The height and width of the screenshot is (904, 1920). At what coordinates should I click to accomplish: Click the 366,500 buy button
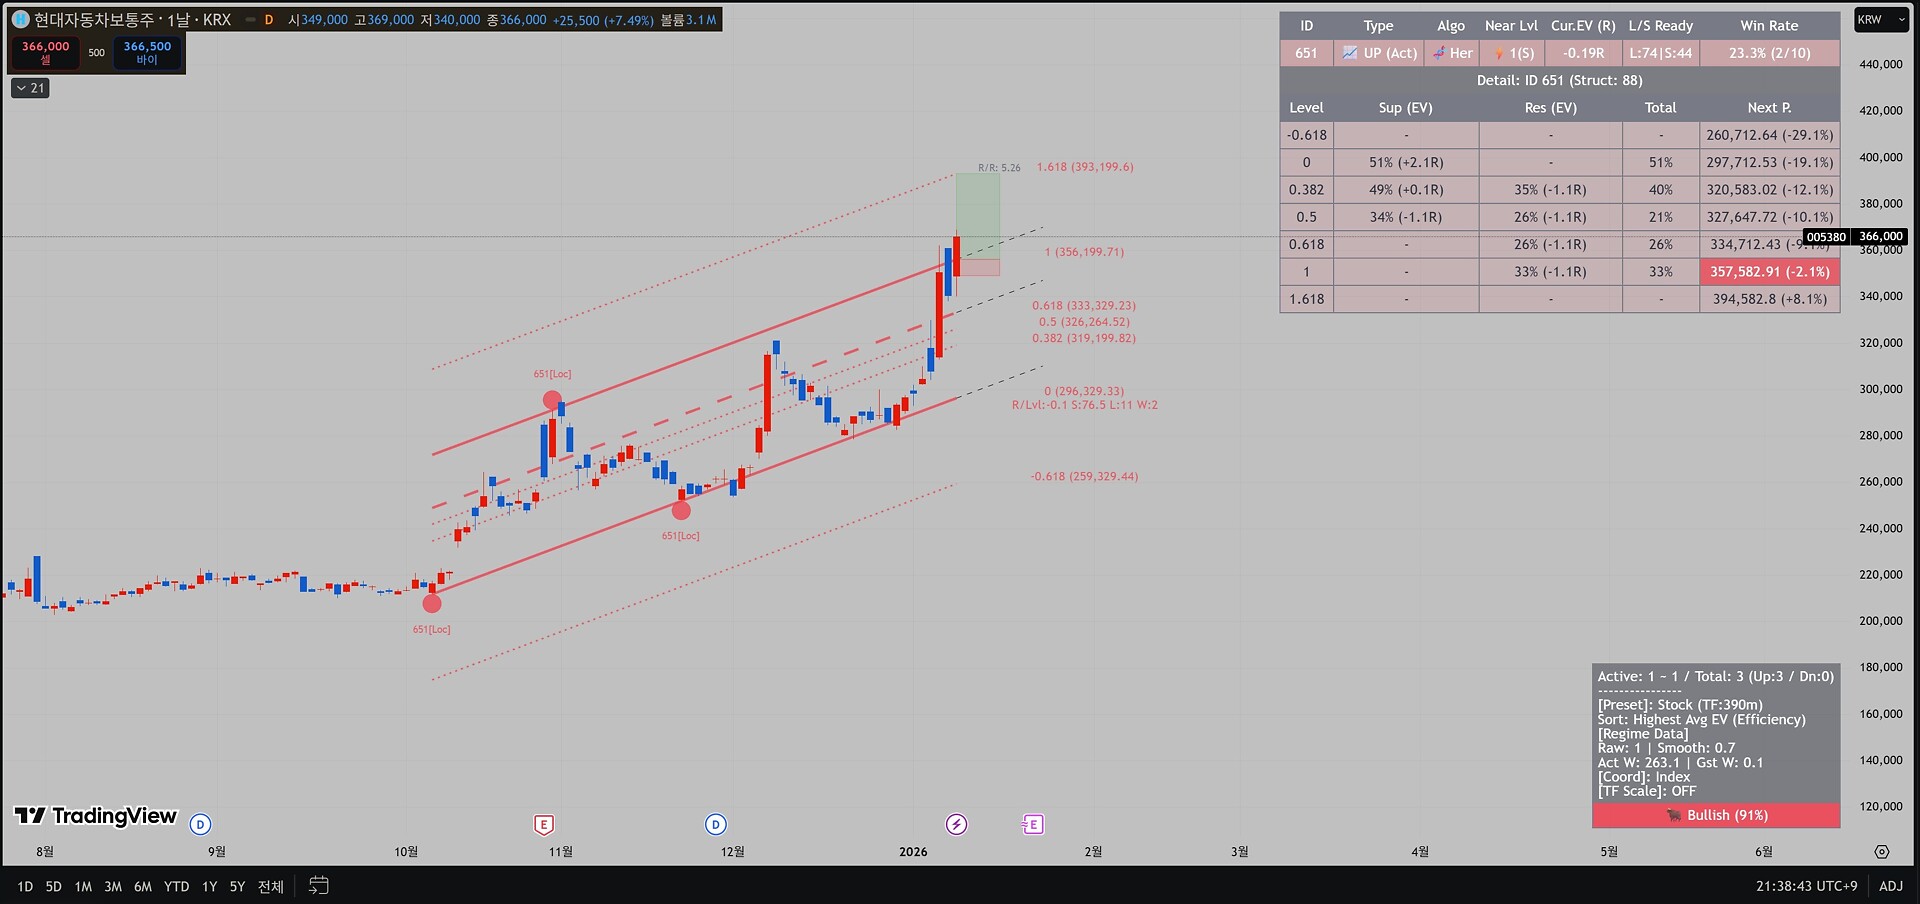coord(147,53)
